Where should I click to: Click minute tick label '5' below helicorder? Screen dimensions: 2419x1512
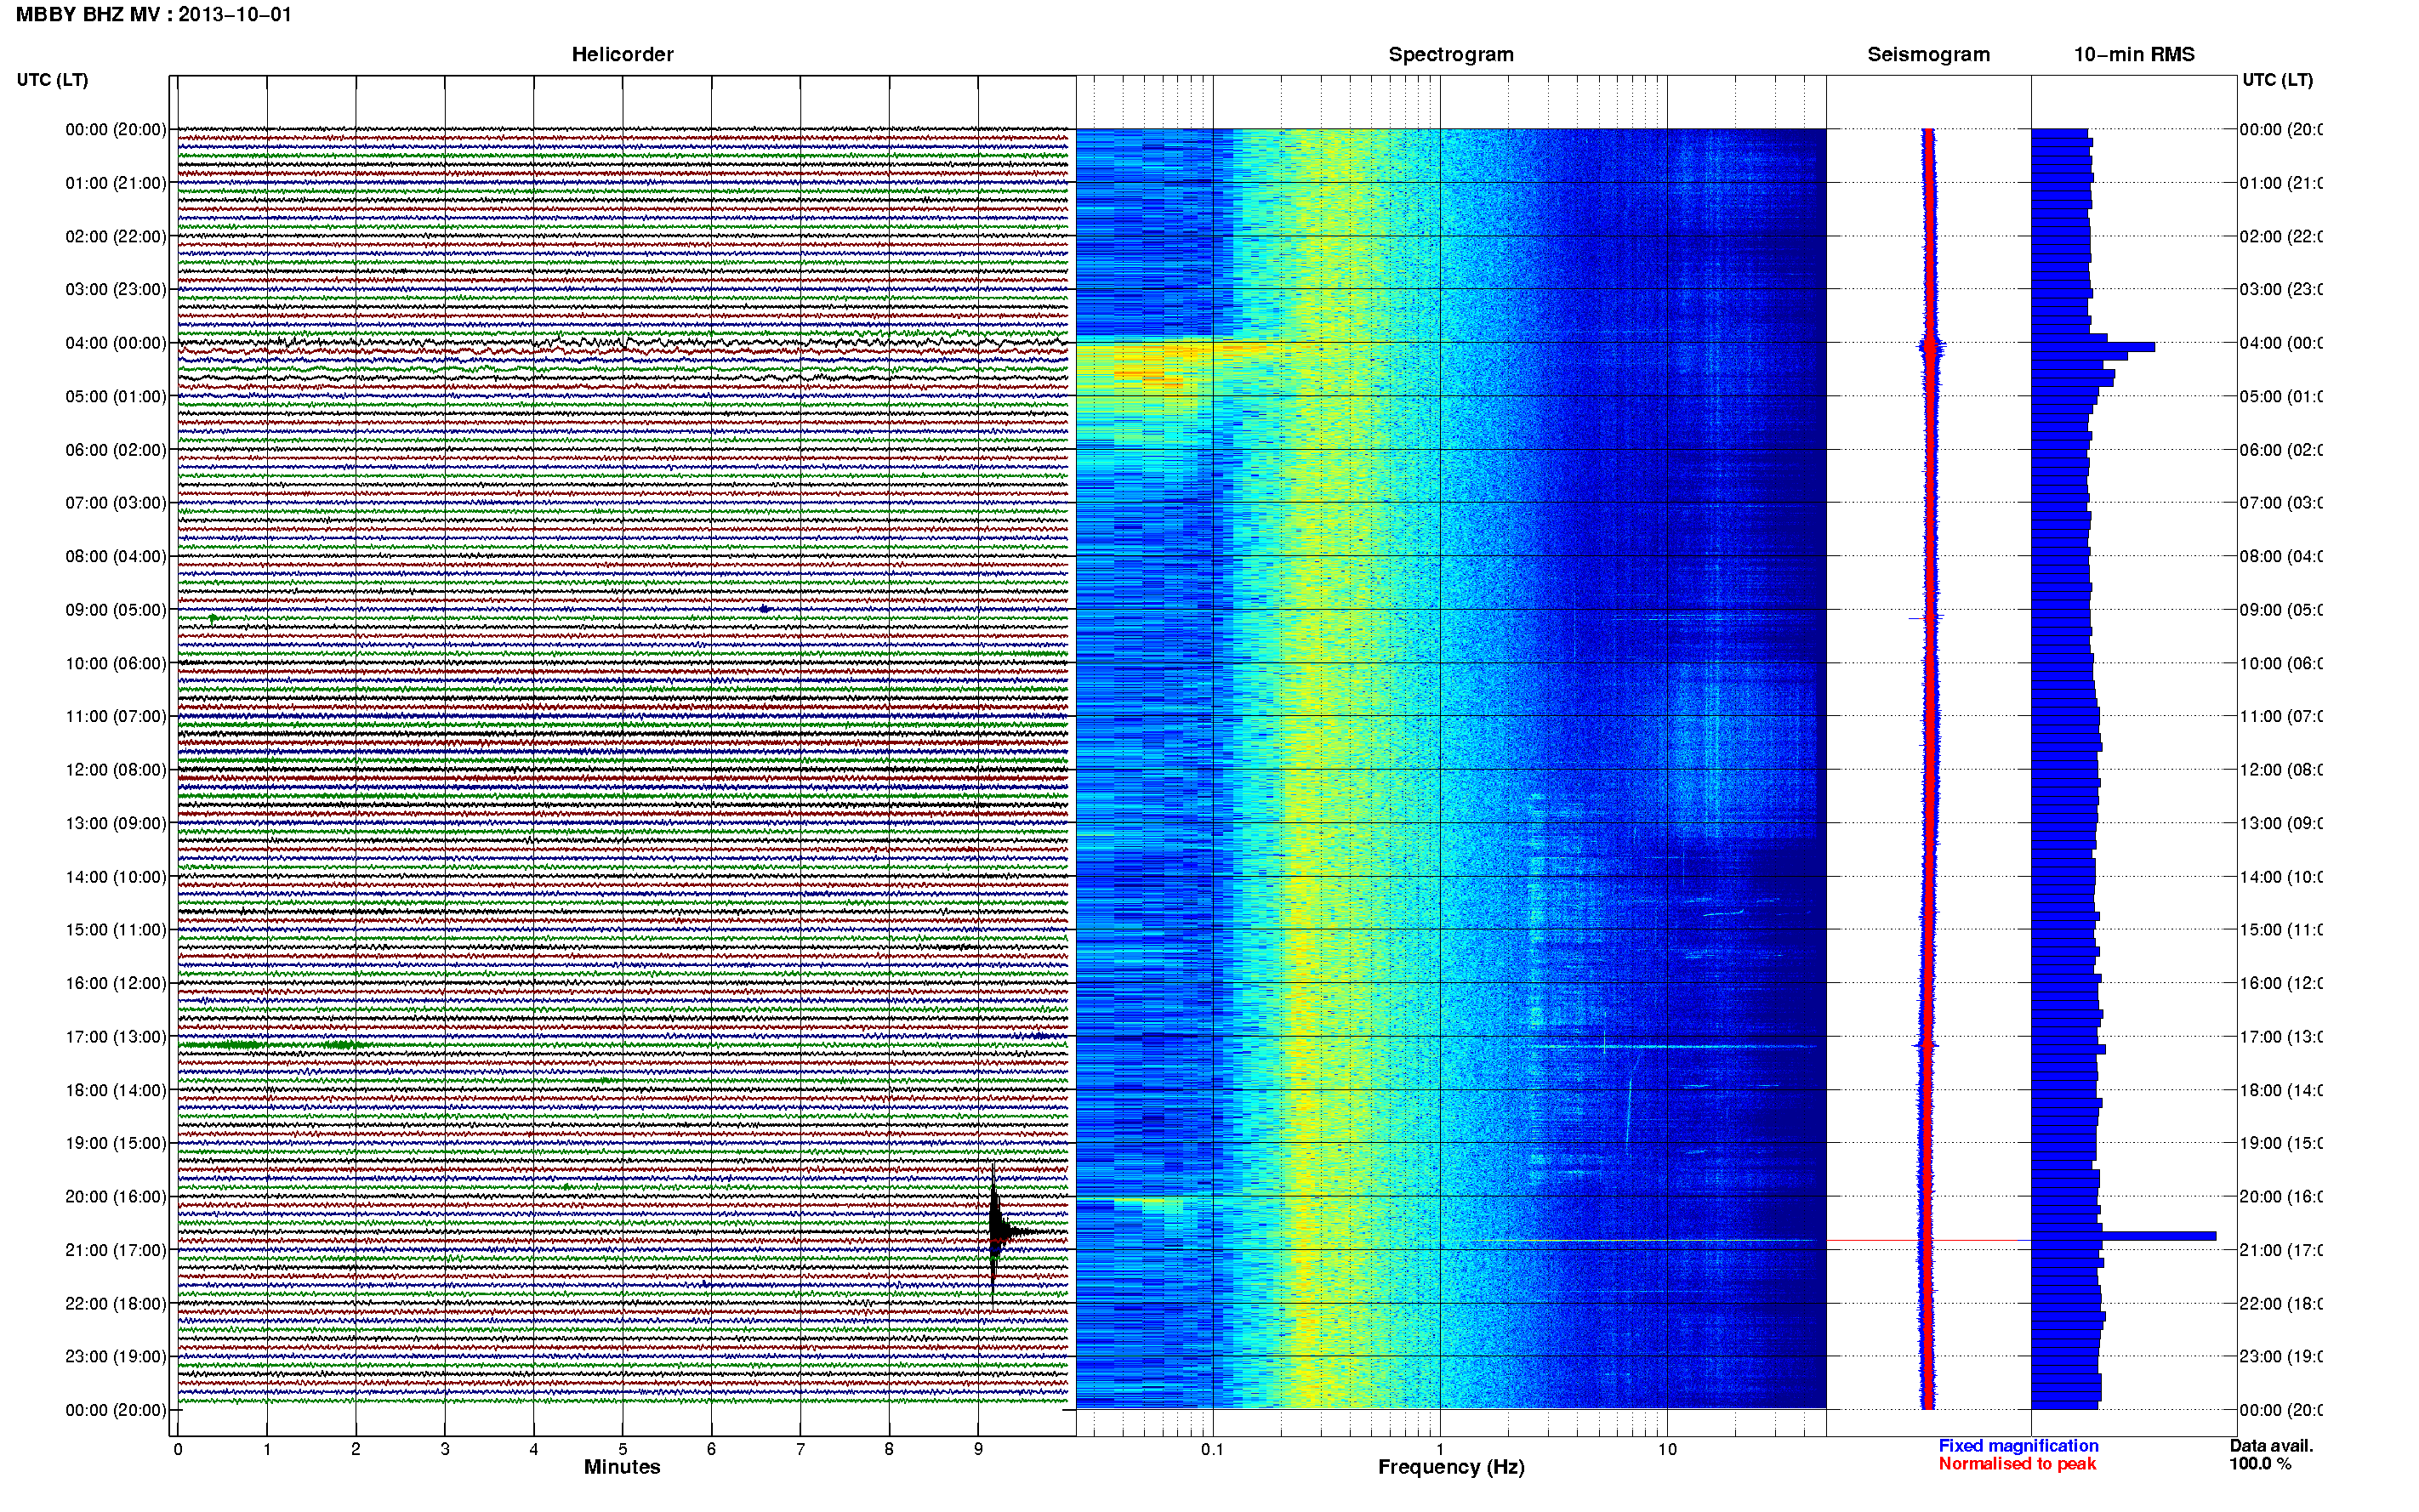622,1449
